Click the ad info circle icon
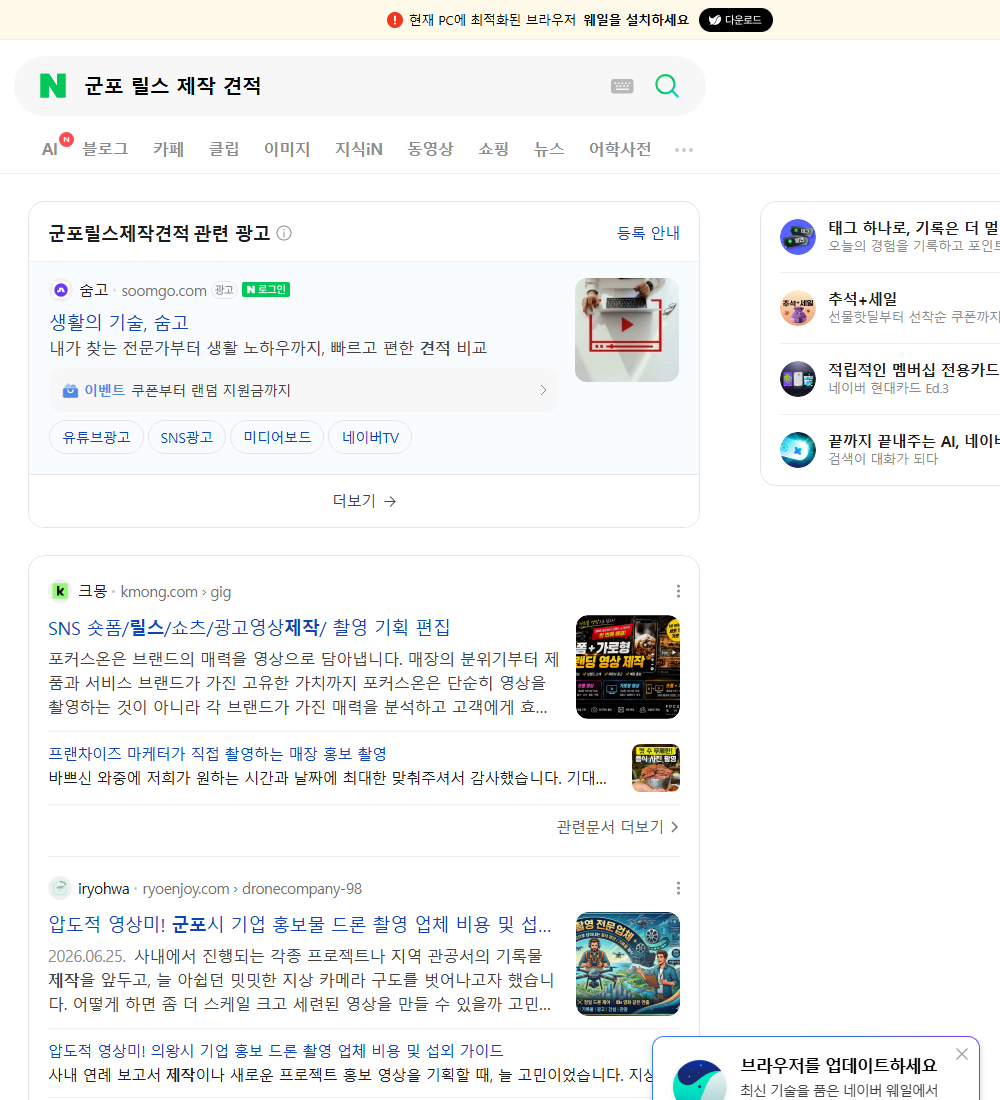 pyautogui.click(x=284, y=233)
